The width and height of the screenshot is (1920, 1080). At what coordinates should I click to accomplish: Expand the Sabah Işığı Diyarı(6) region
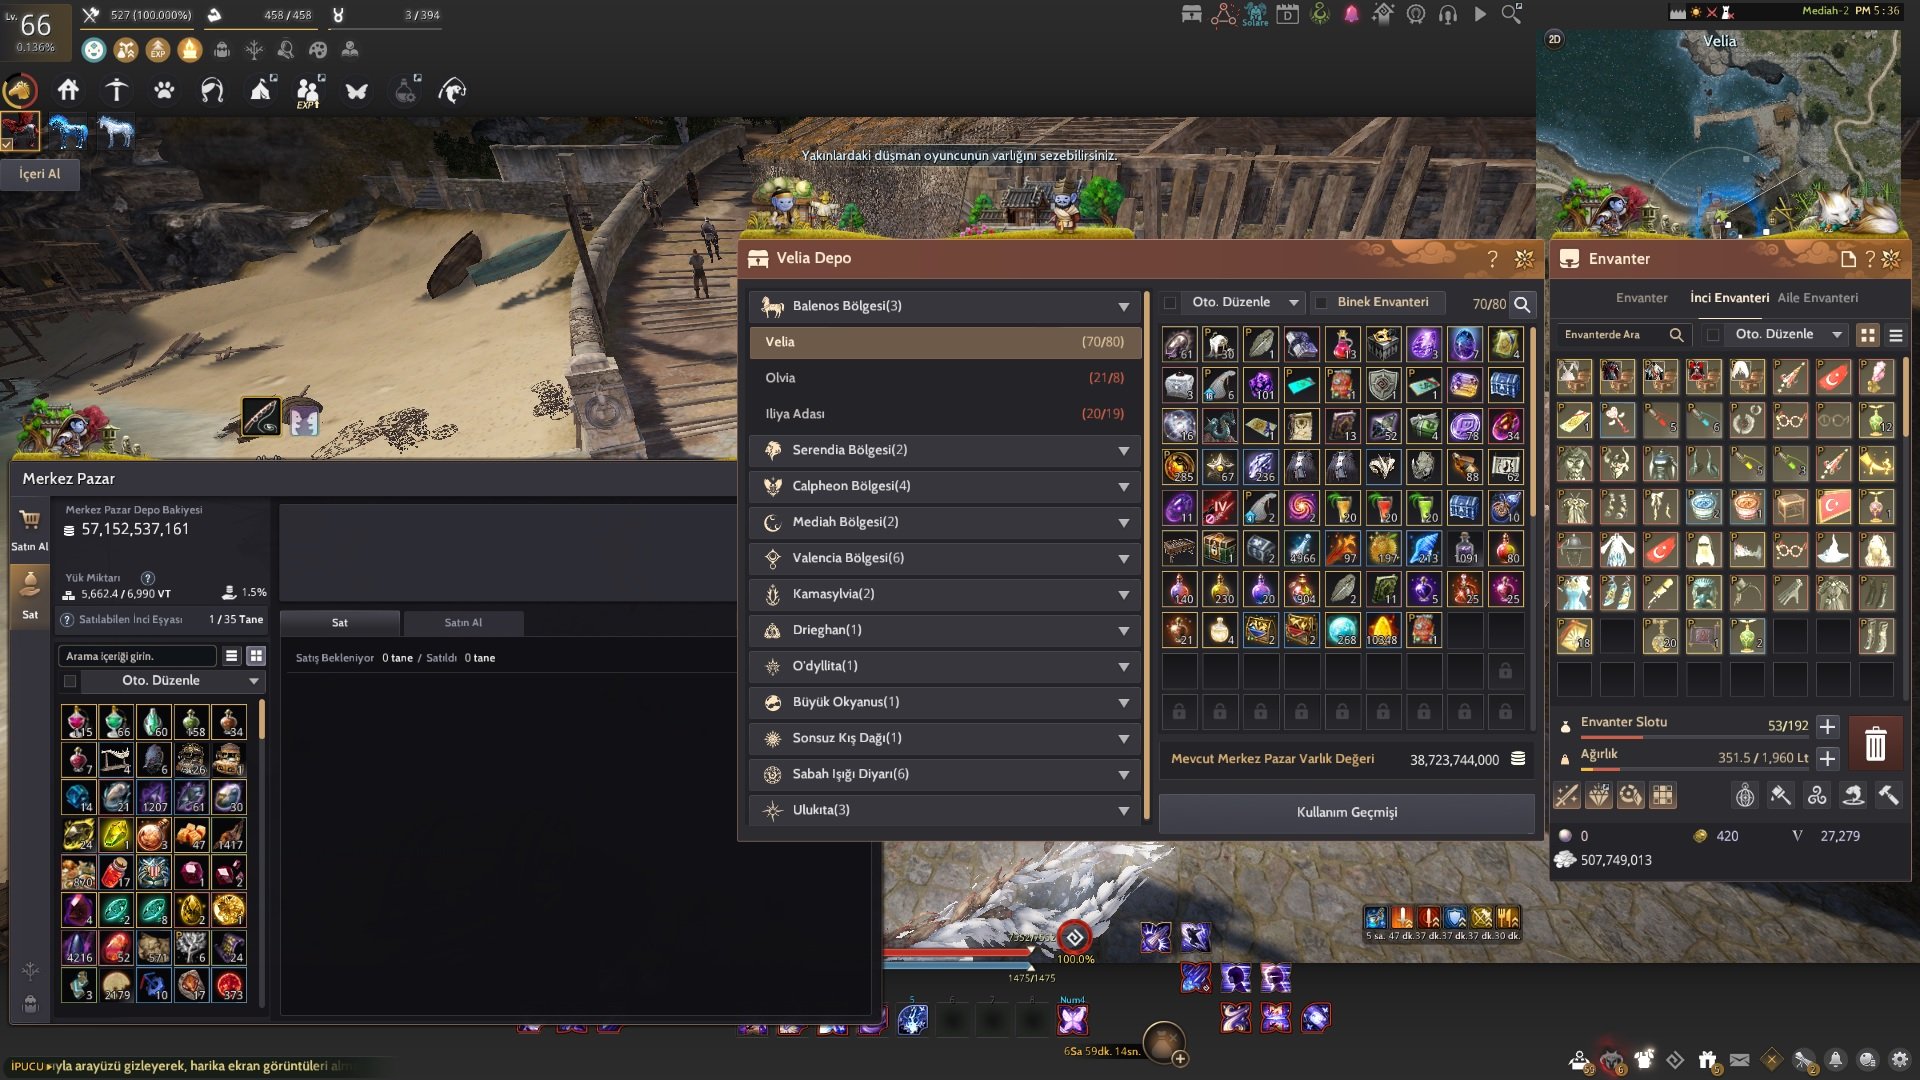[x=944, y=775]
